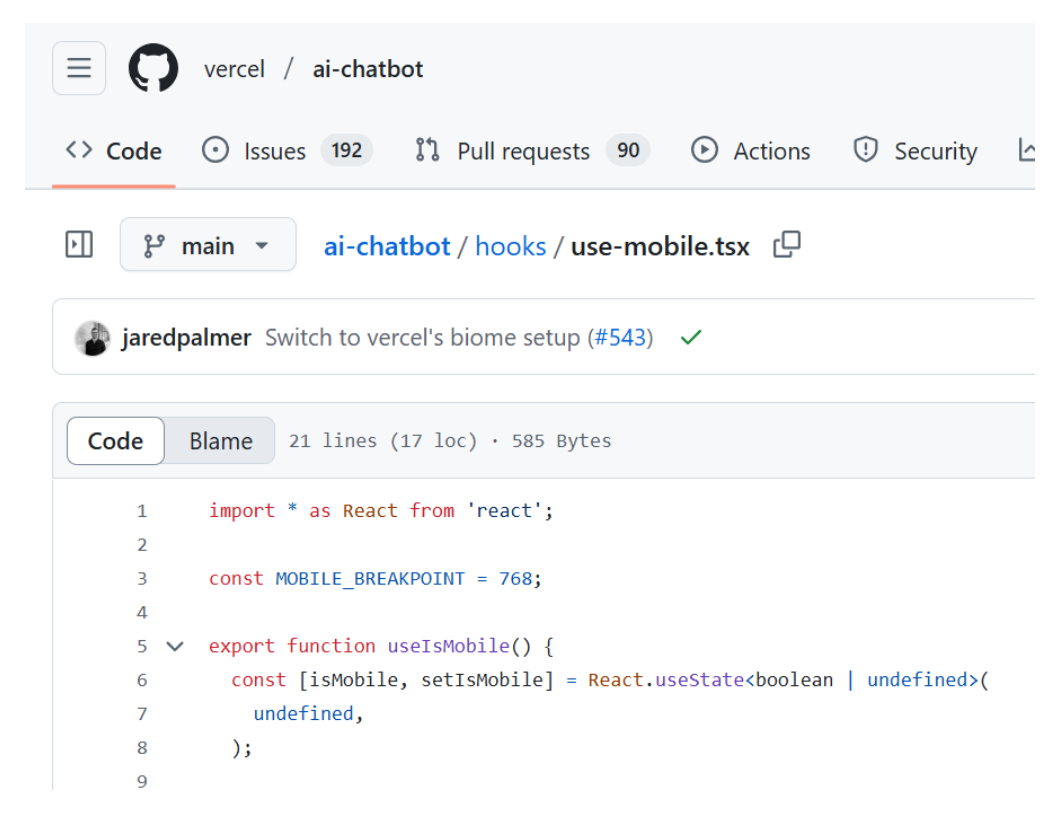Click line number 8
This screenshot has height=816, width=1059.
(142, 747)
